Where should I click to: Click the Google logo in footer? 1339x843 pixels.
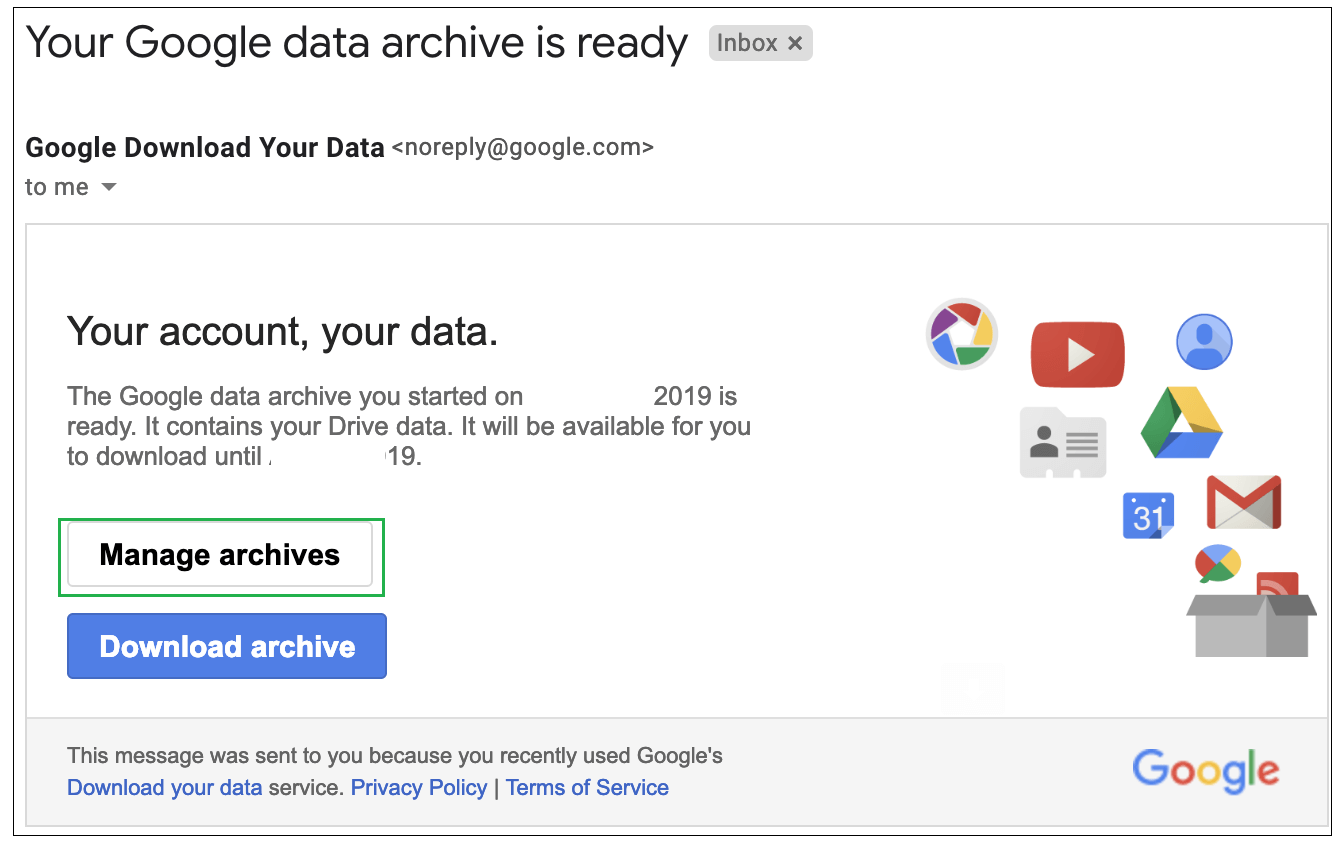pos(1206,770)
